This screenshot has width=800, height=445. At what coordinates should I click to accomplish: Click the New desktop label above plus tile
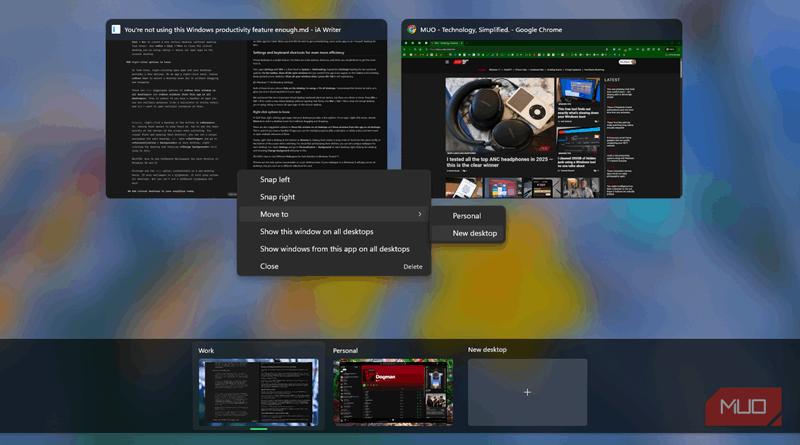click(487, 350)
